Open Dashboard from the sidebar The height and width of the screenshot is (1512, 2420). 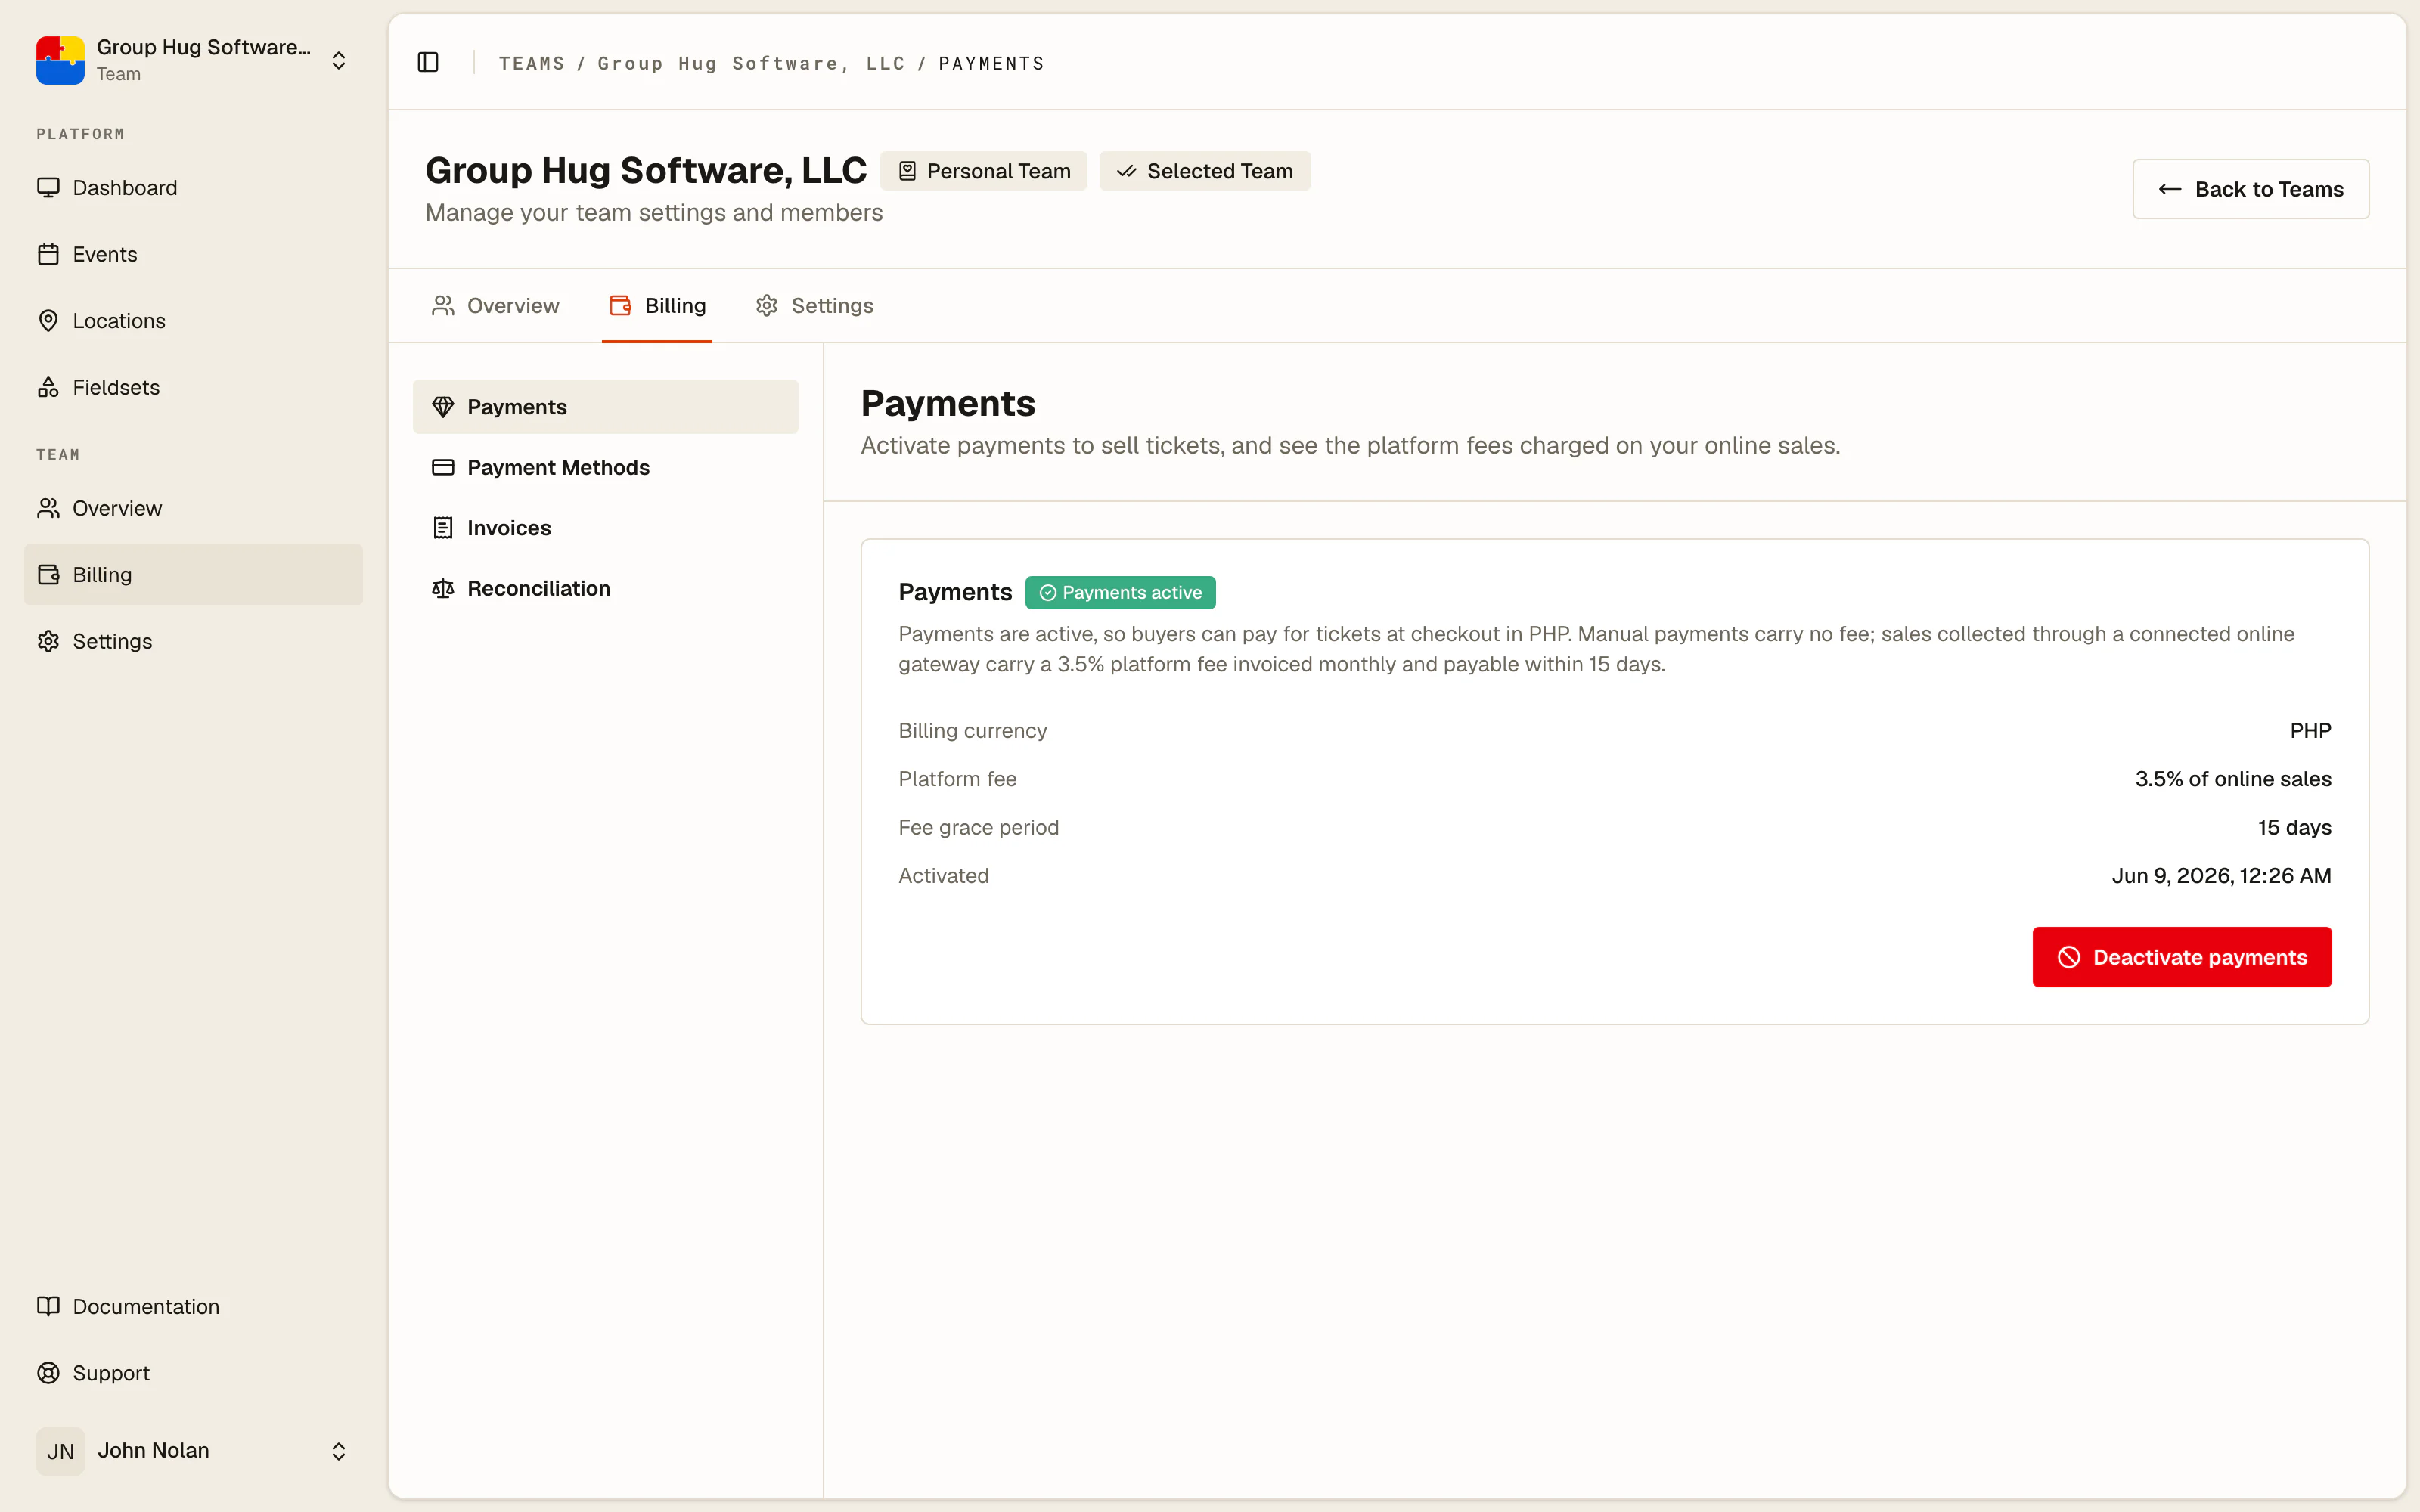click(193, 188)
